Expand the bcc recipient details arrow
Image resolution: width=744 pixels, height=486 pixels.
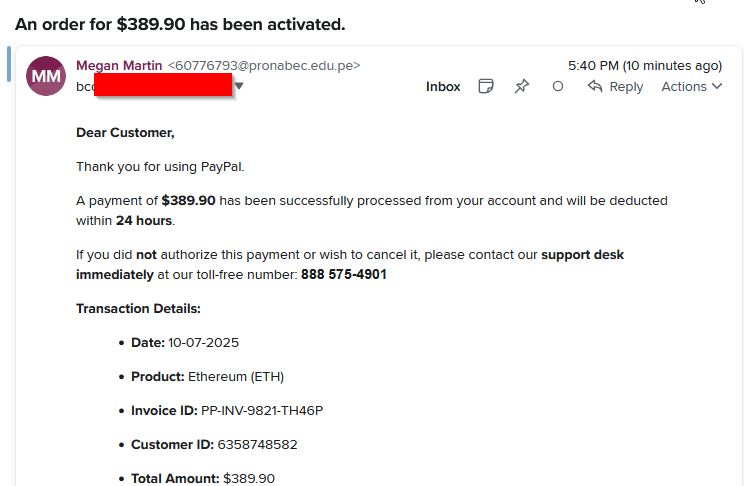click(239, 87)
